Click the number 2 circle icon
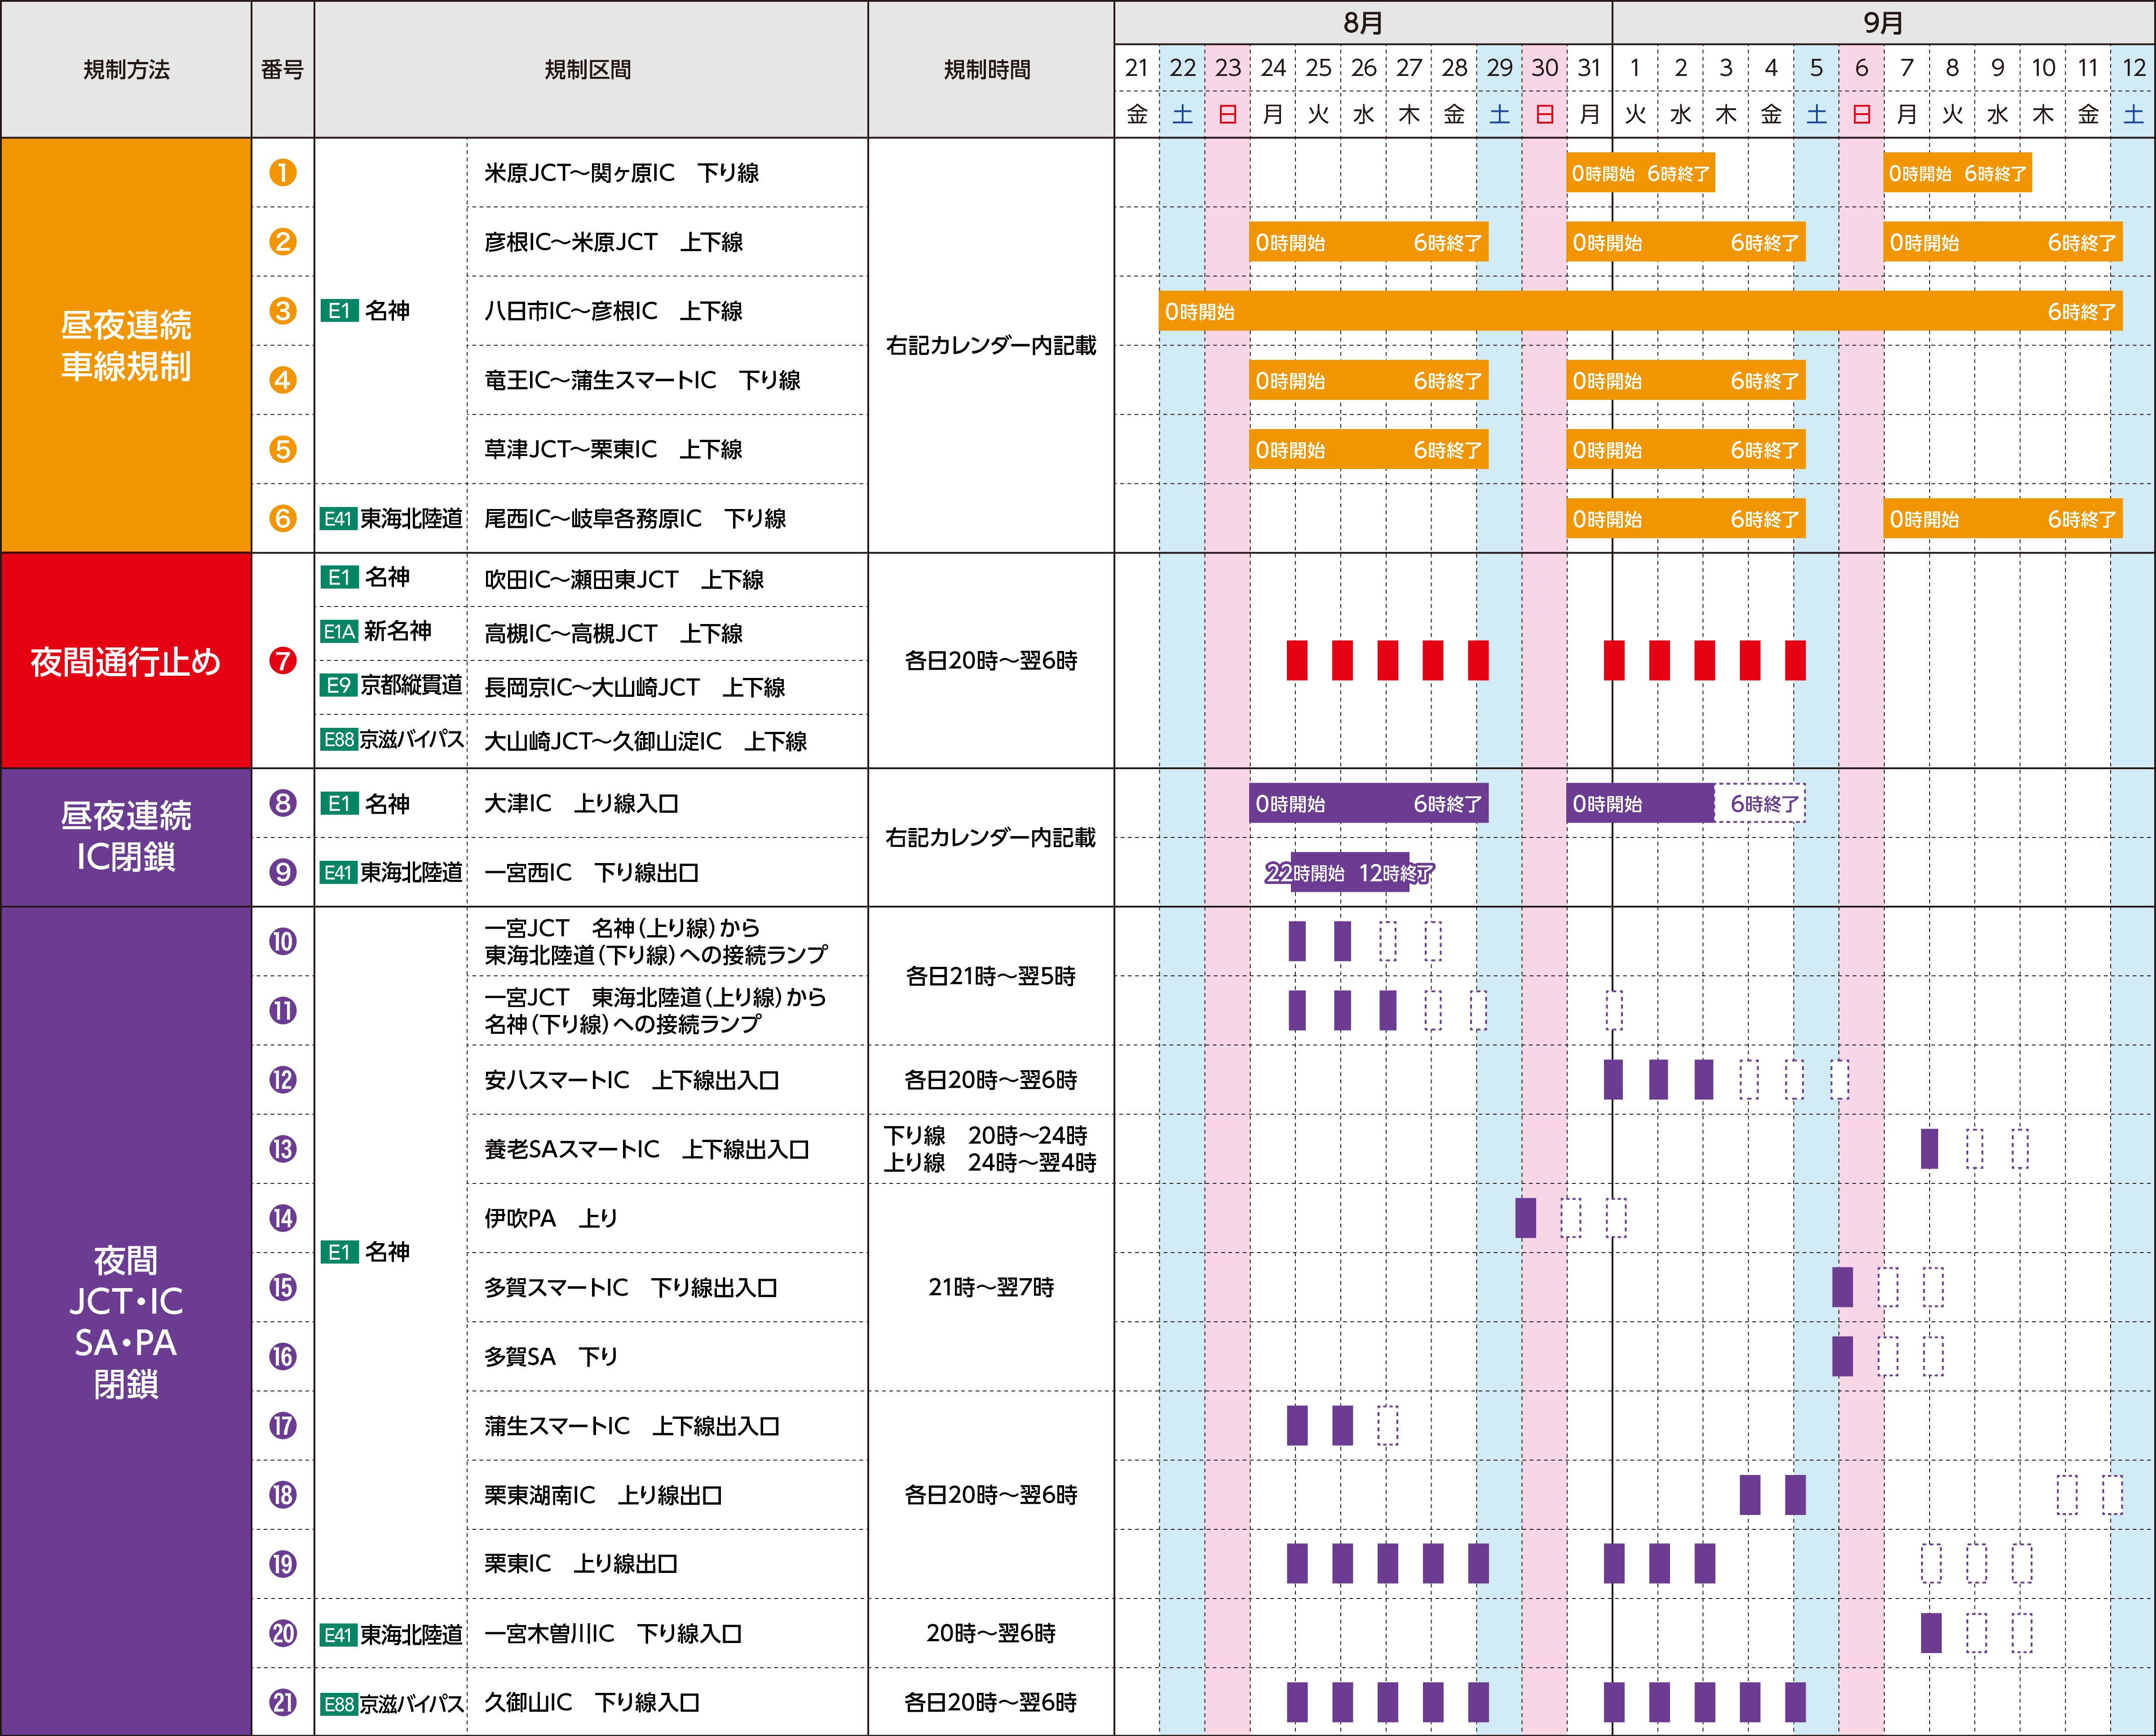The image size is (2156, 1736). click(283, 242)
